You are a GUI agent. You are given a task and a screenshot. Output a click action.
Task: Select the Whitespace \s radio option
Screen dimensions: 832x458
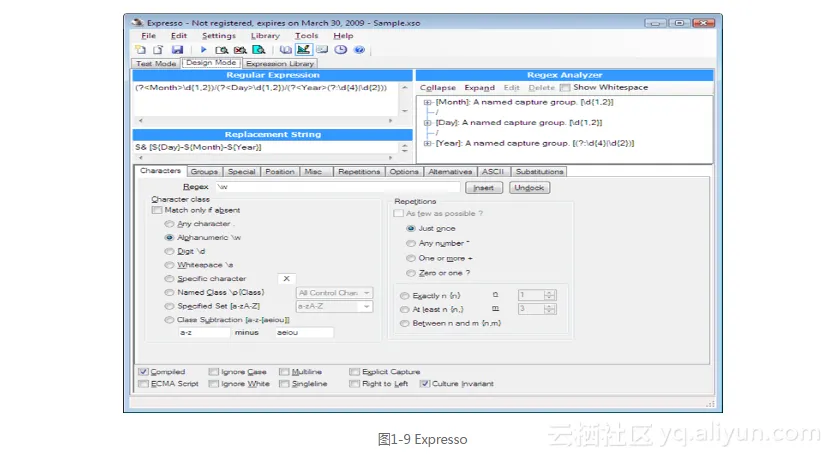pyautogui.click(x=169, y=265)
